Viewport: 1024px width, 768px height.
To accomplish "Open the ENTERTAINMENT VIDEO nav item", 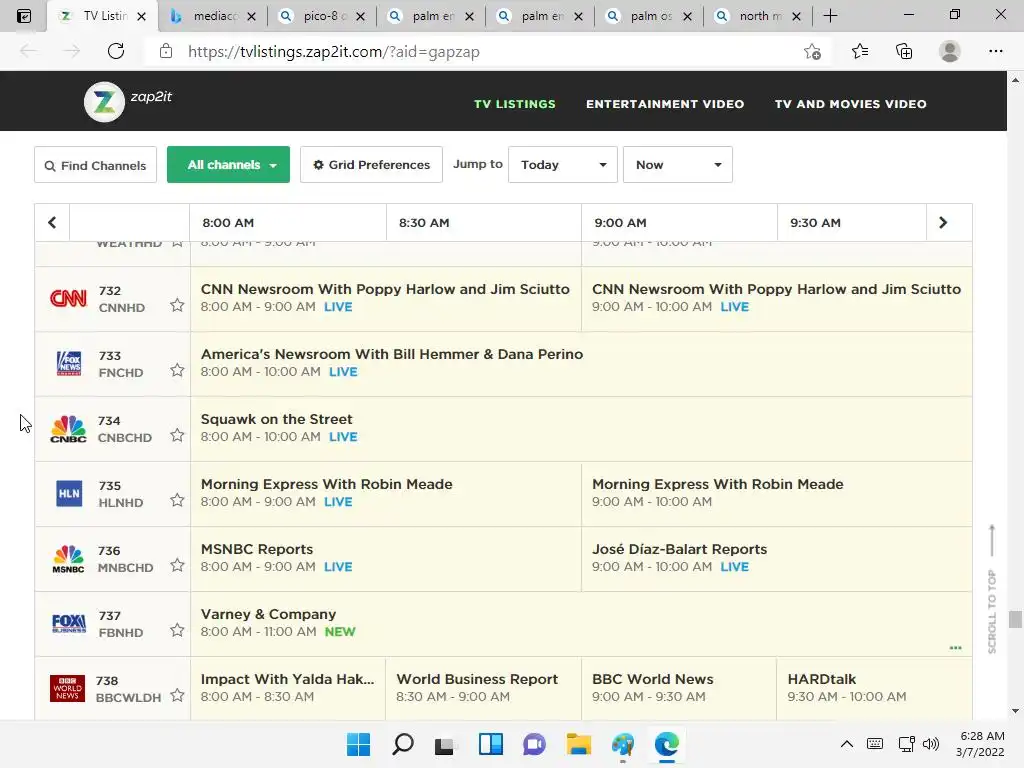I will tap(665, 104).
